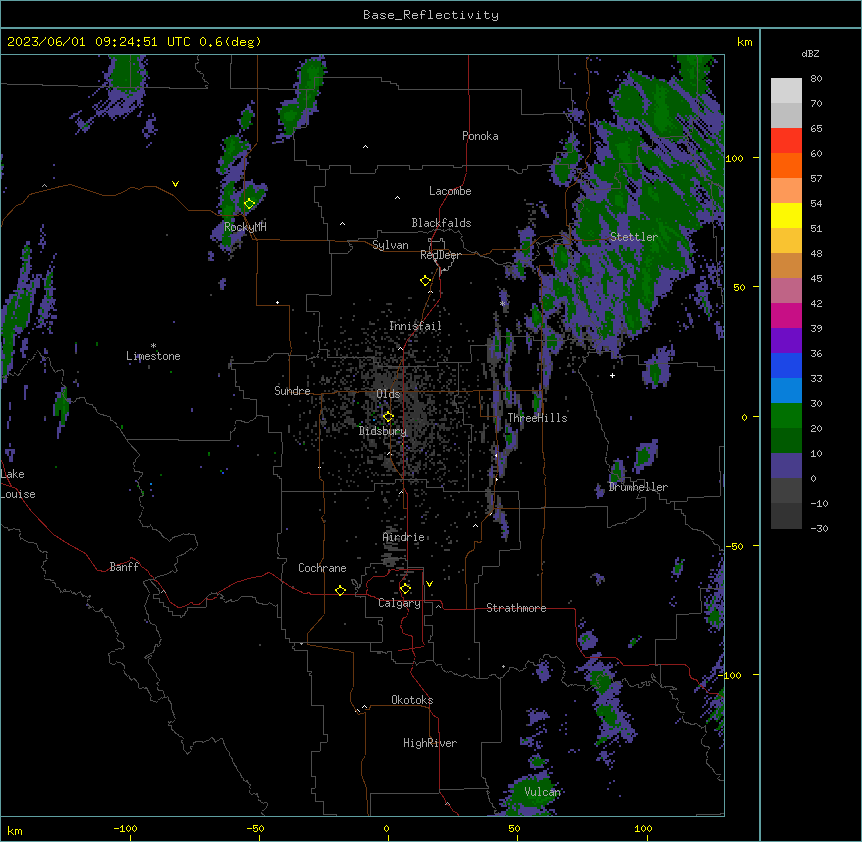Click the Airdrie city label
This screenshot has width=862, height=842.
403,537
